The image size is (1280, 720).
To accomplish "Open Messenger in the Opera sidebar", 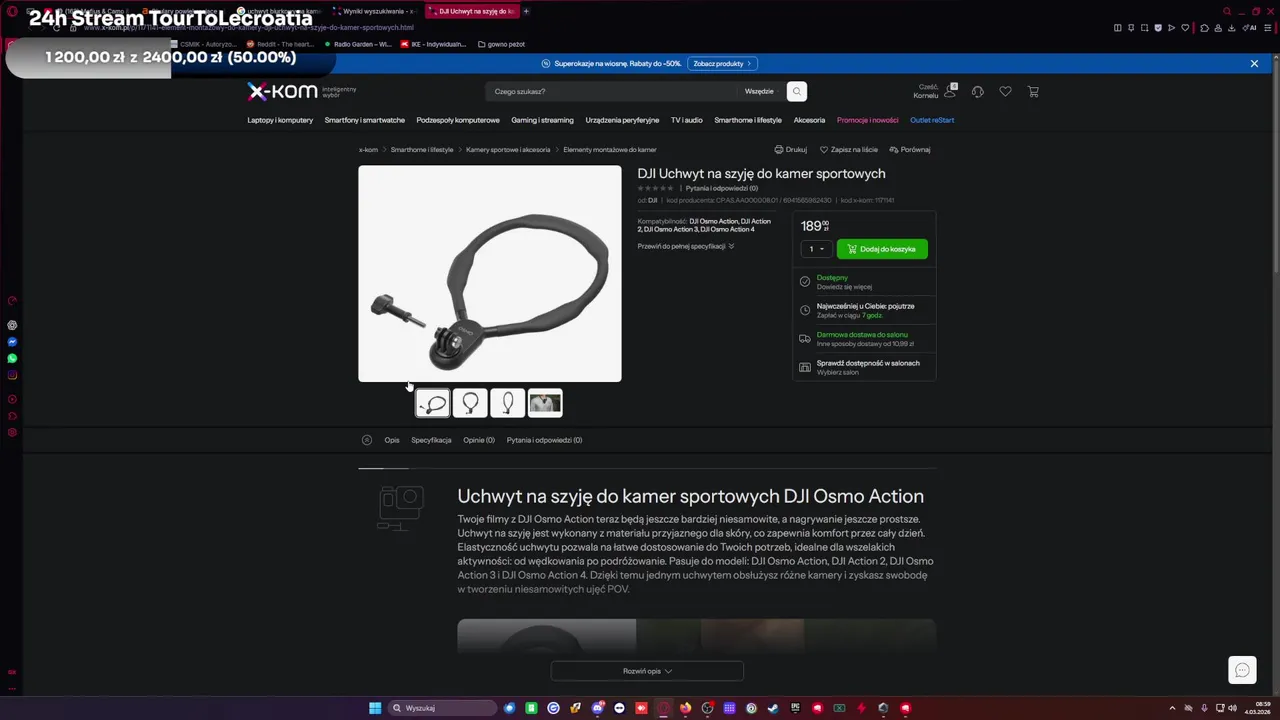I will click(x=12, y=342).
